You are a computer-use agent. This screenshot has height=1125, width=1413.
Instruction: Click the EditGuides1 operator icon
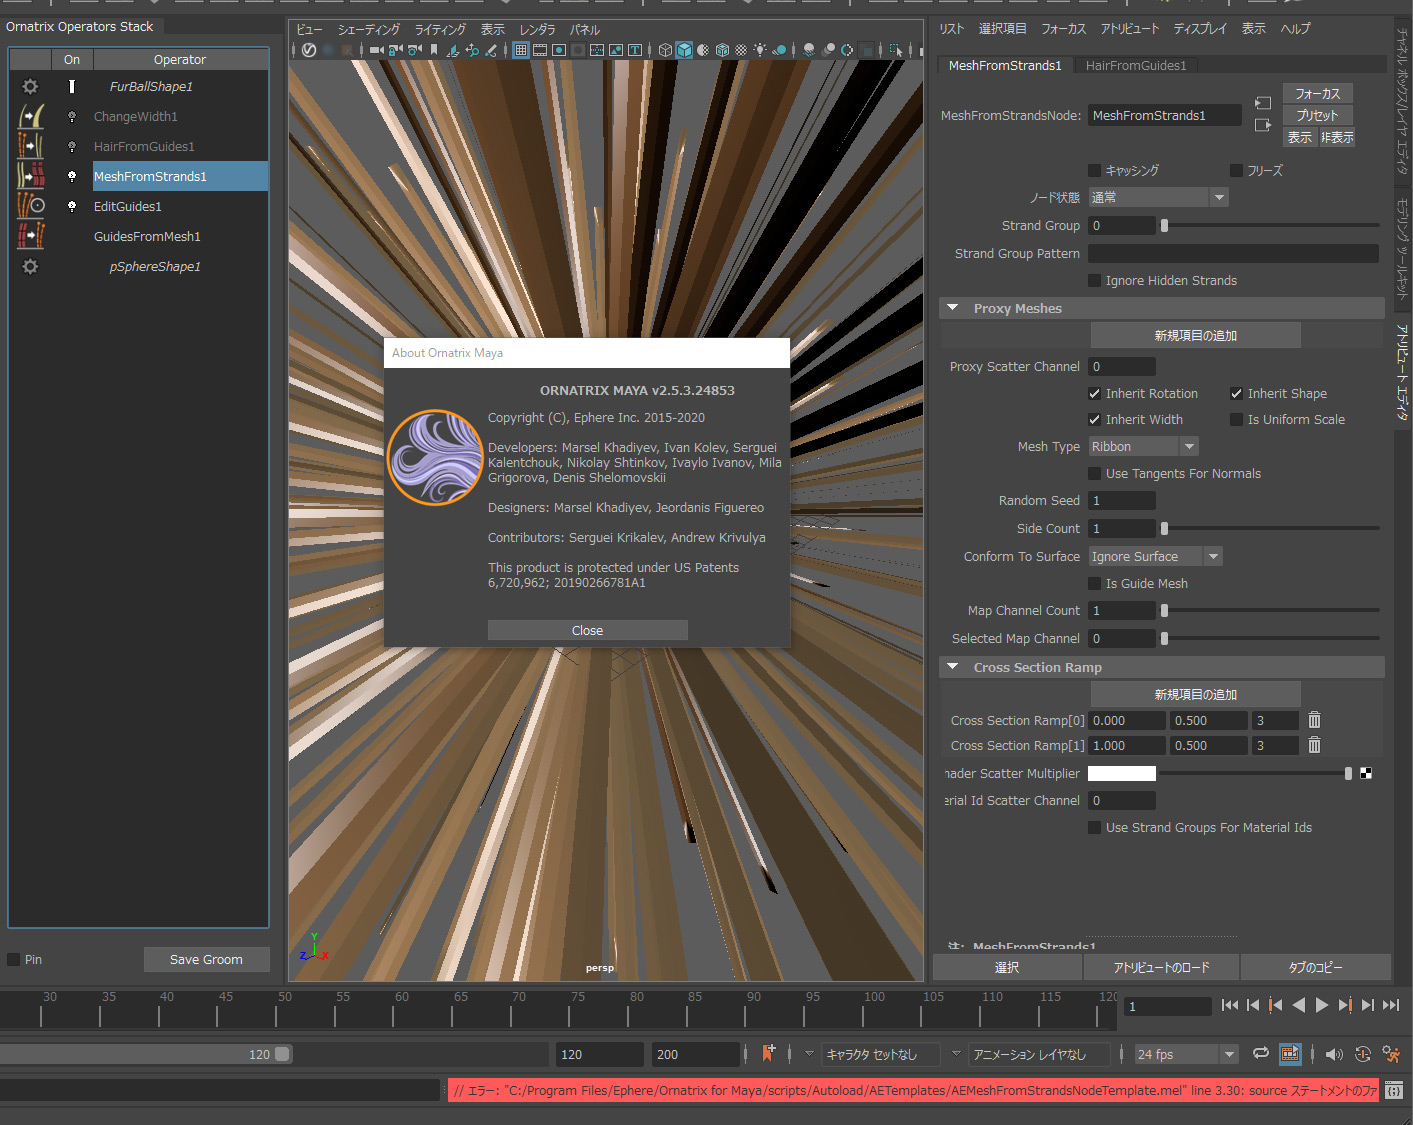click(x=31, y=207)
